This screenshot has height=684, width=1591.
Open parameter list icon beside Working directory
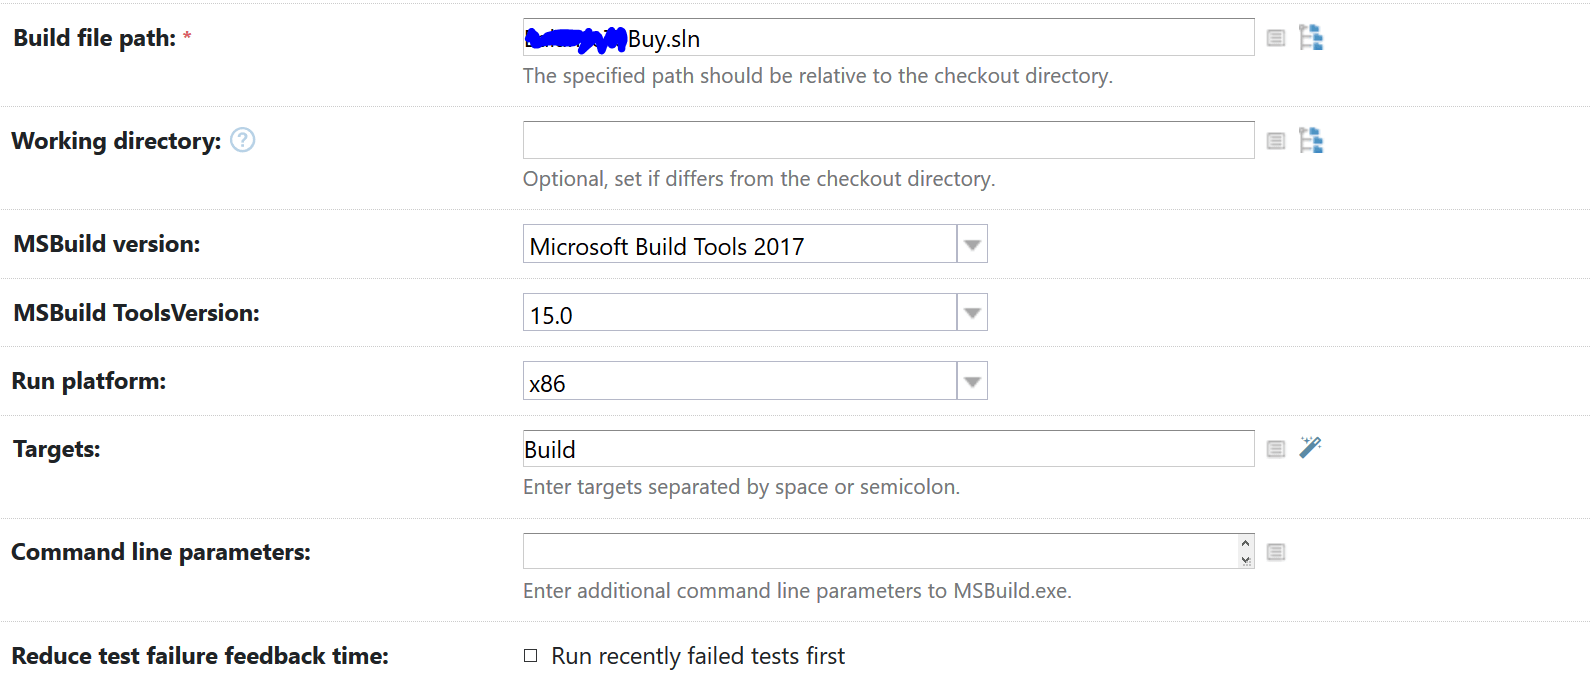pos(1276,141)
